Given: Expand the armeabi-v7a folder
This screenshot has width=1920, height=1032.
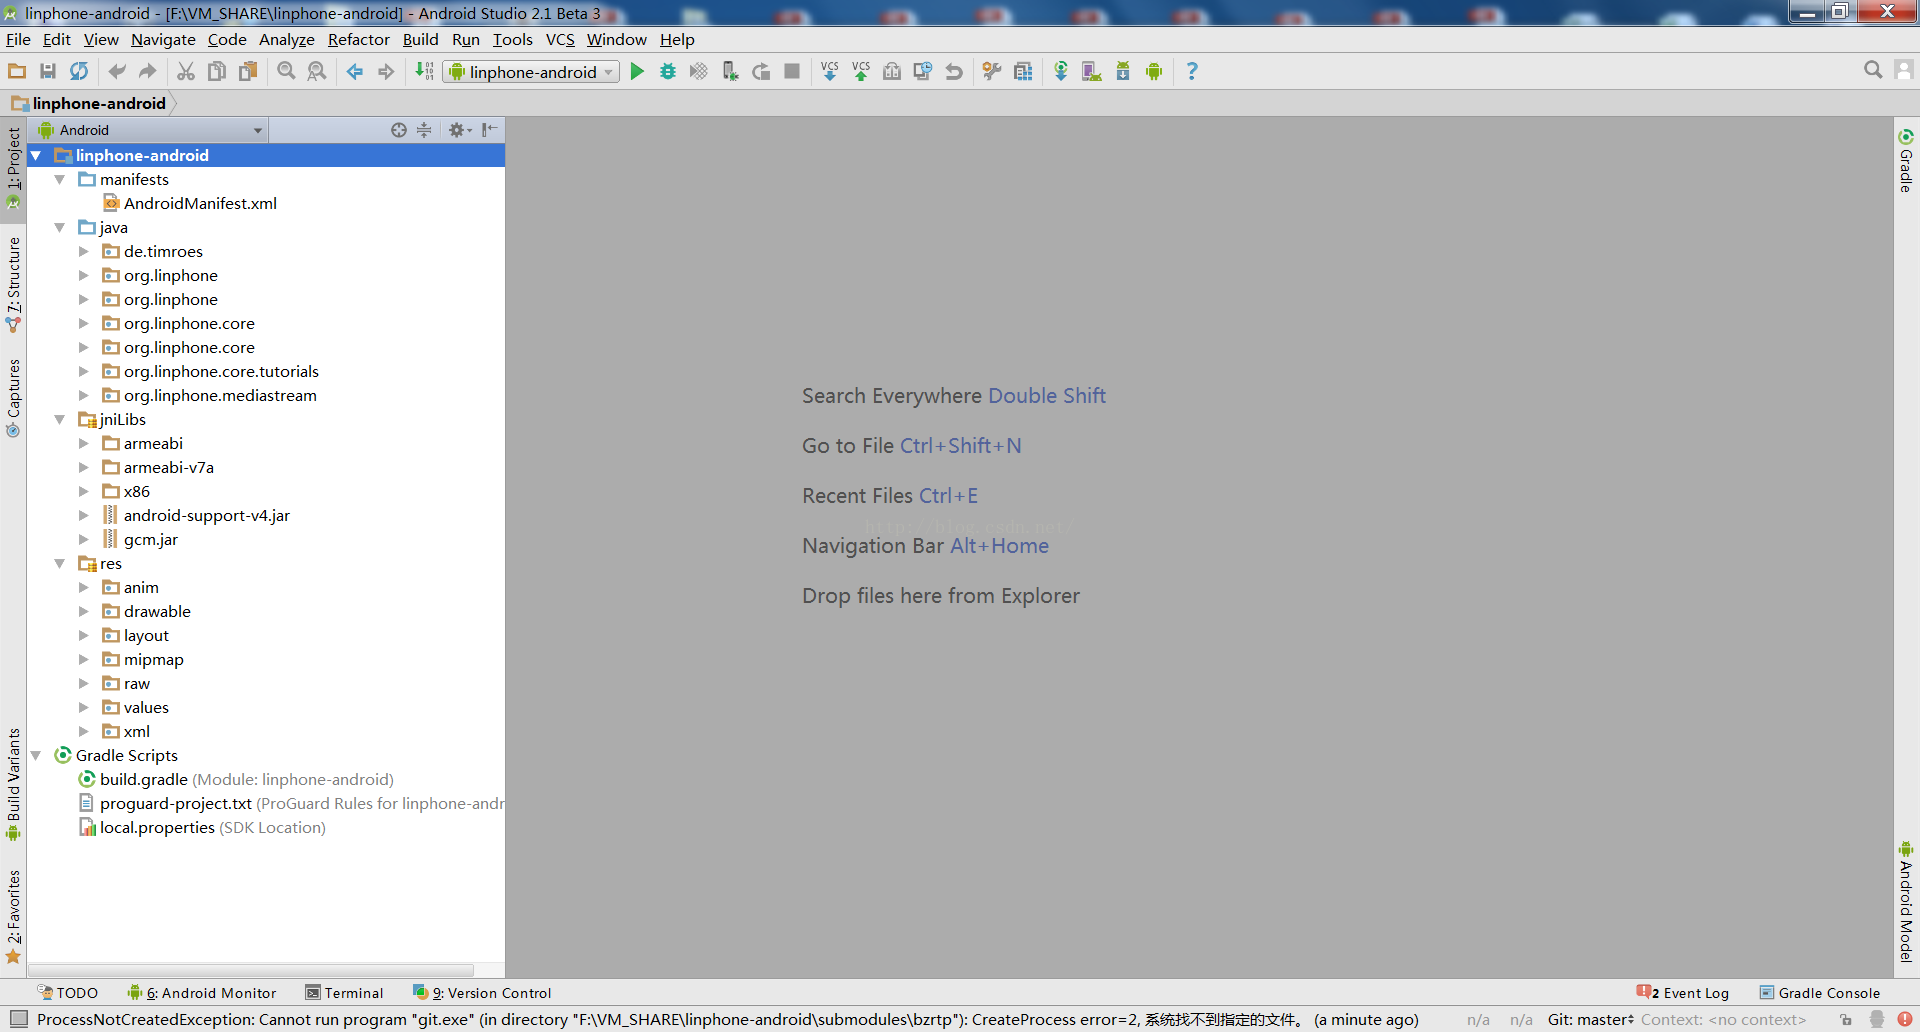Looking at the screenshot, I should (x=84, y=467).
